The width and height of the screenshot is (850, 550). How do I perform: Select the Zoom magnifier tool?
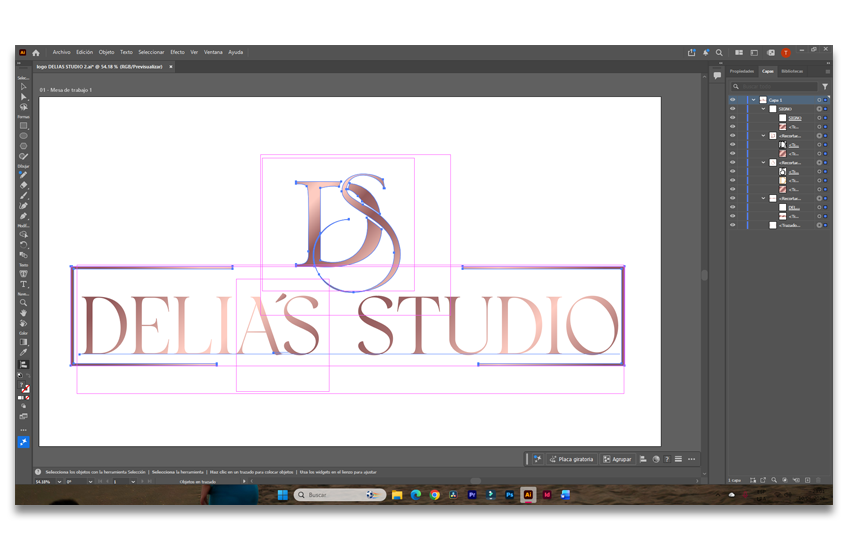[x=23, y=303]
